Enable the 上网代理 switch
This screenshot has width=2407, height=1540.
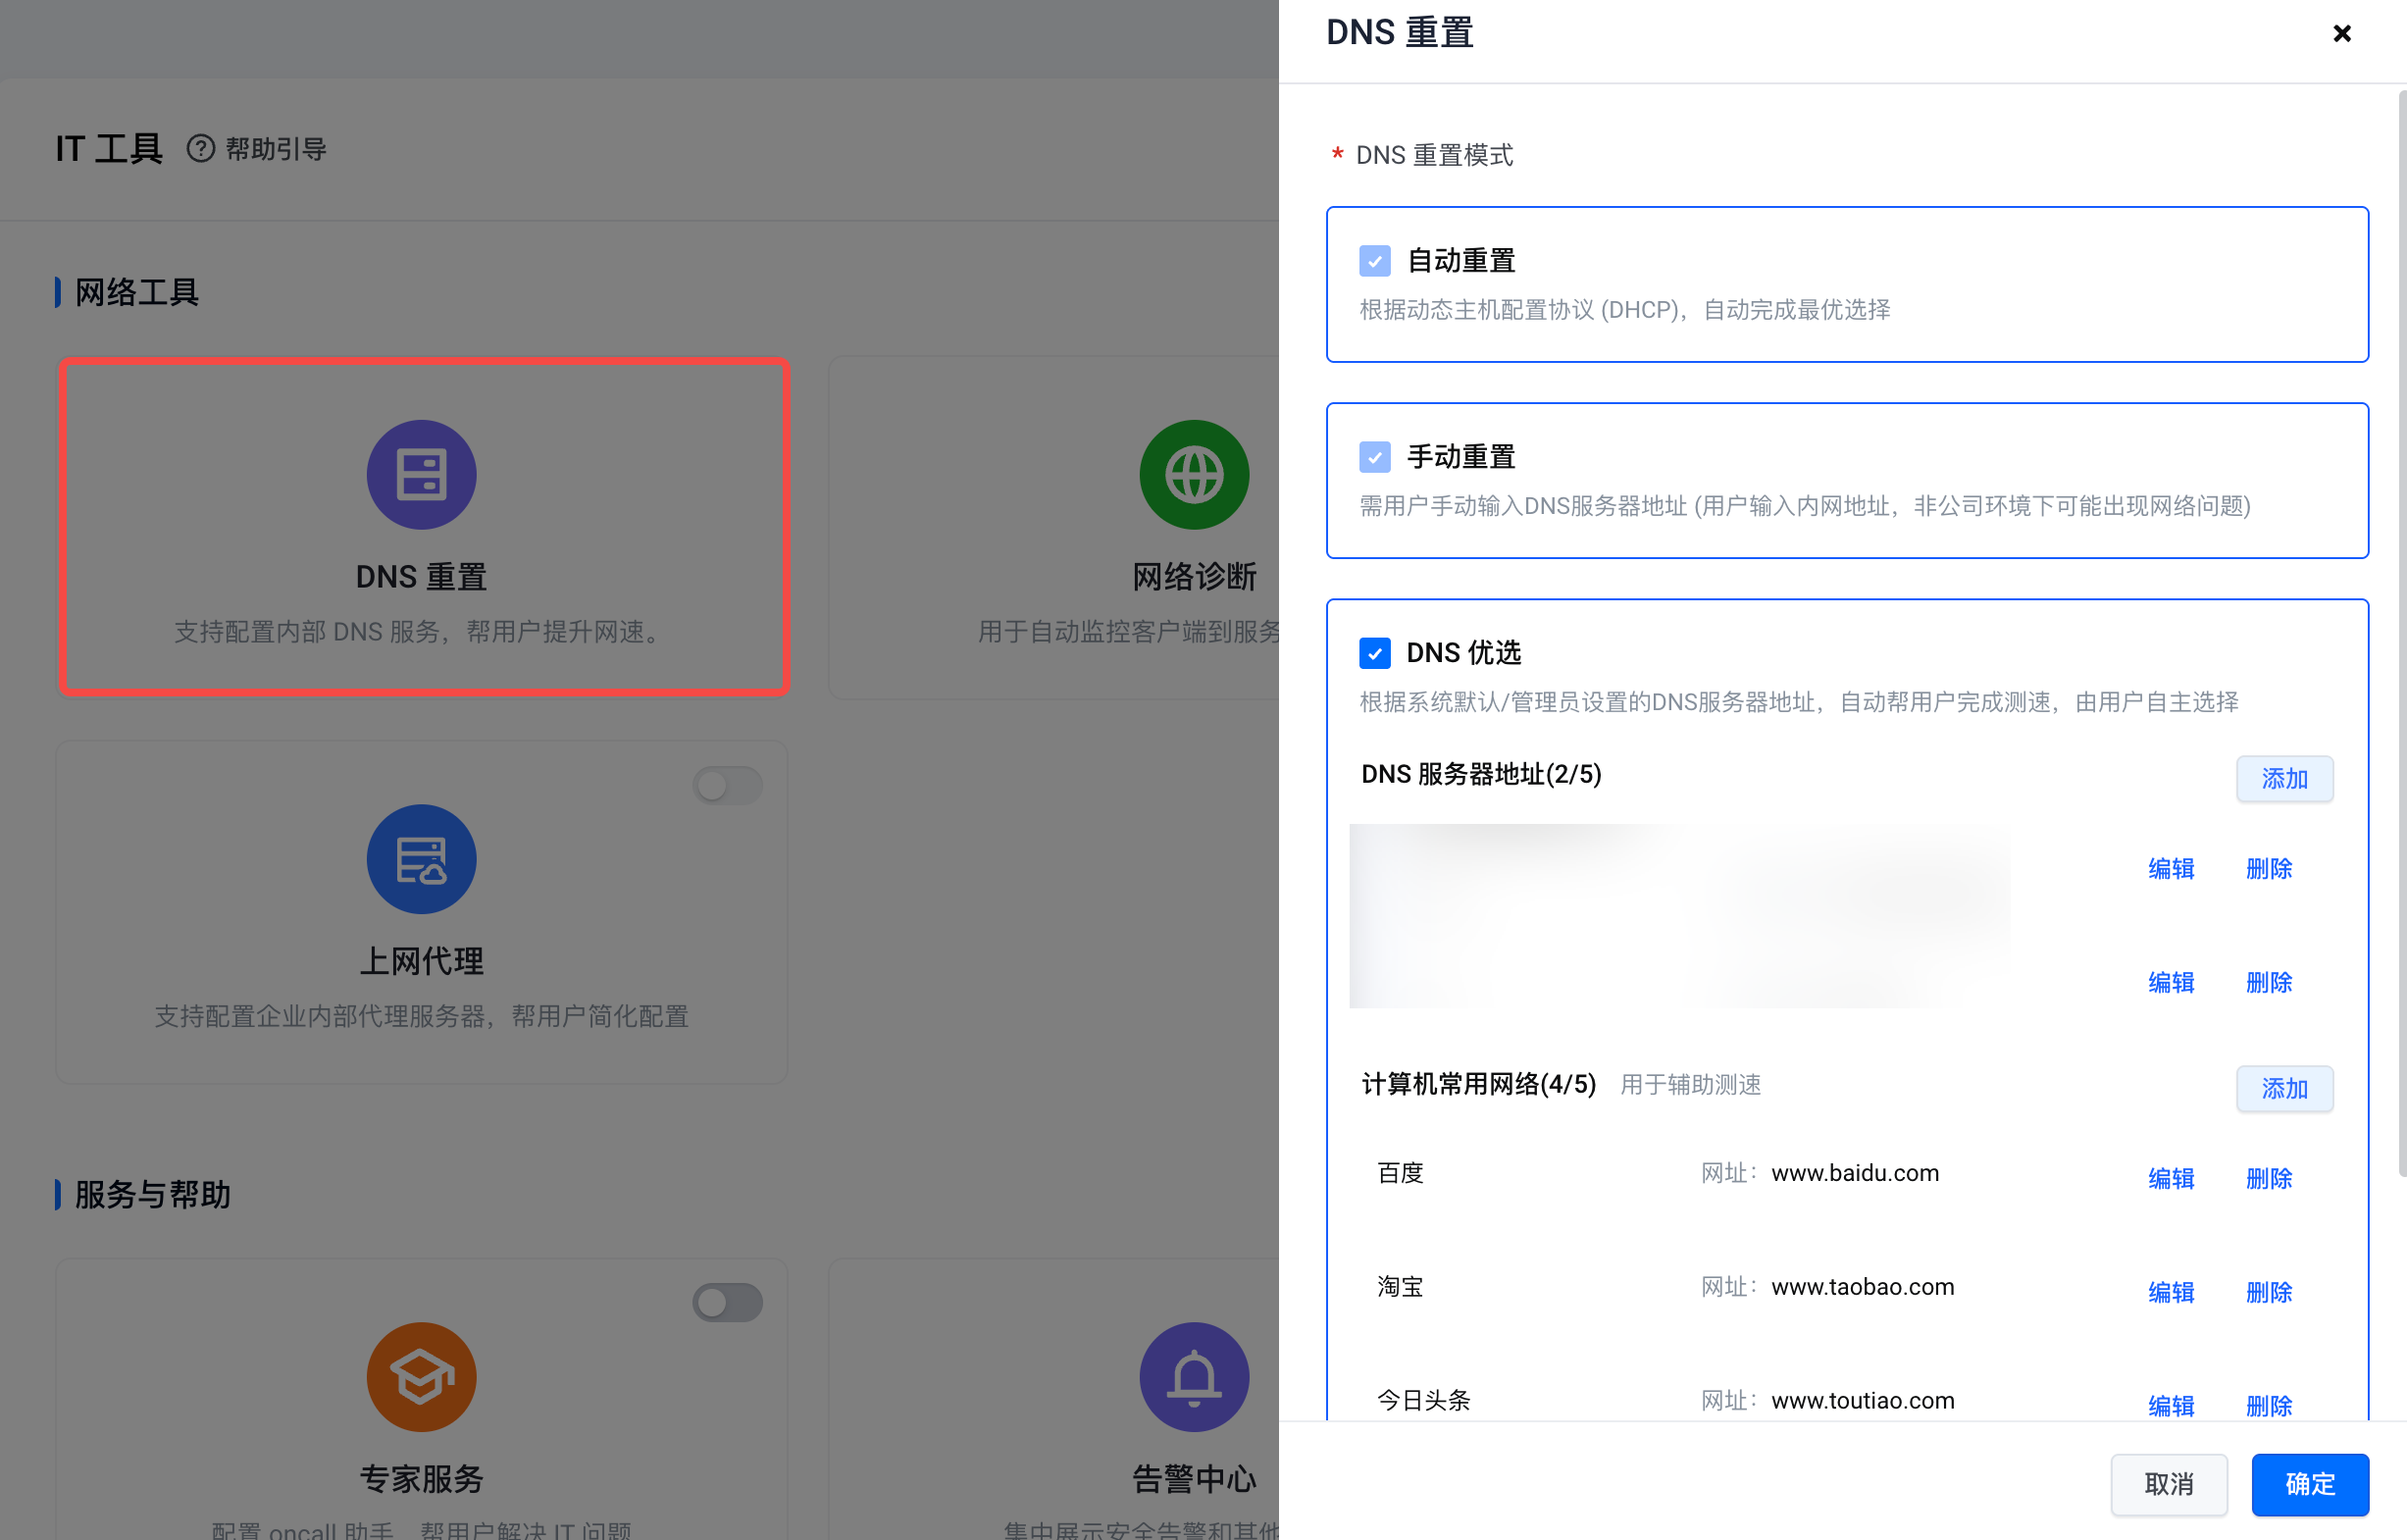pyautogui.click(x=727, y=786)
